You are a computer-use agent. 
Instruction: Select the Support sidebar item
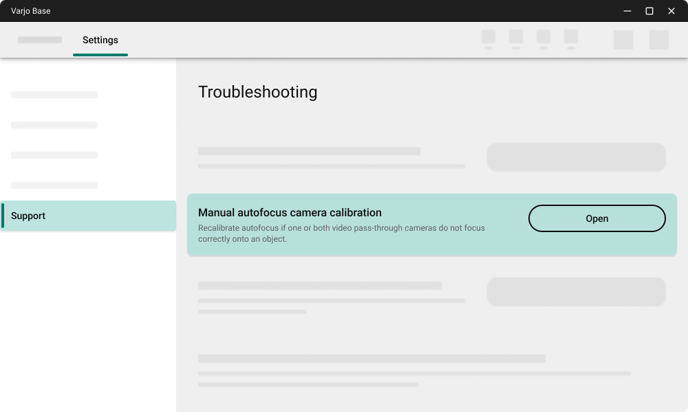point(88,216)
